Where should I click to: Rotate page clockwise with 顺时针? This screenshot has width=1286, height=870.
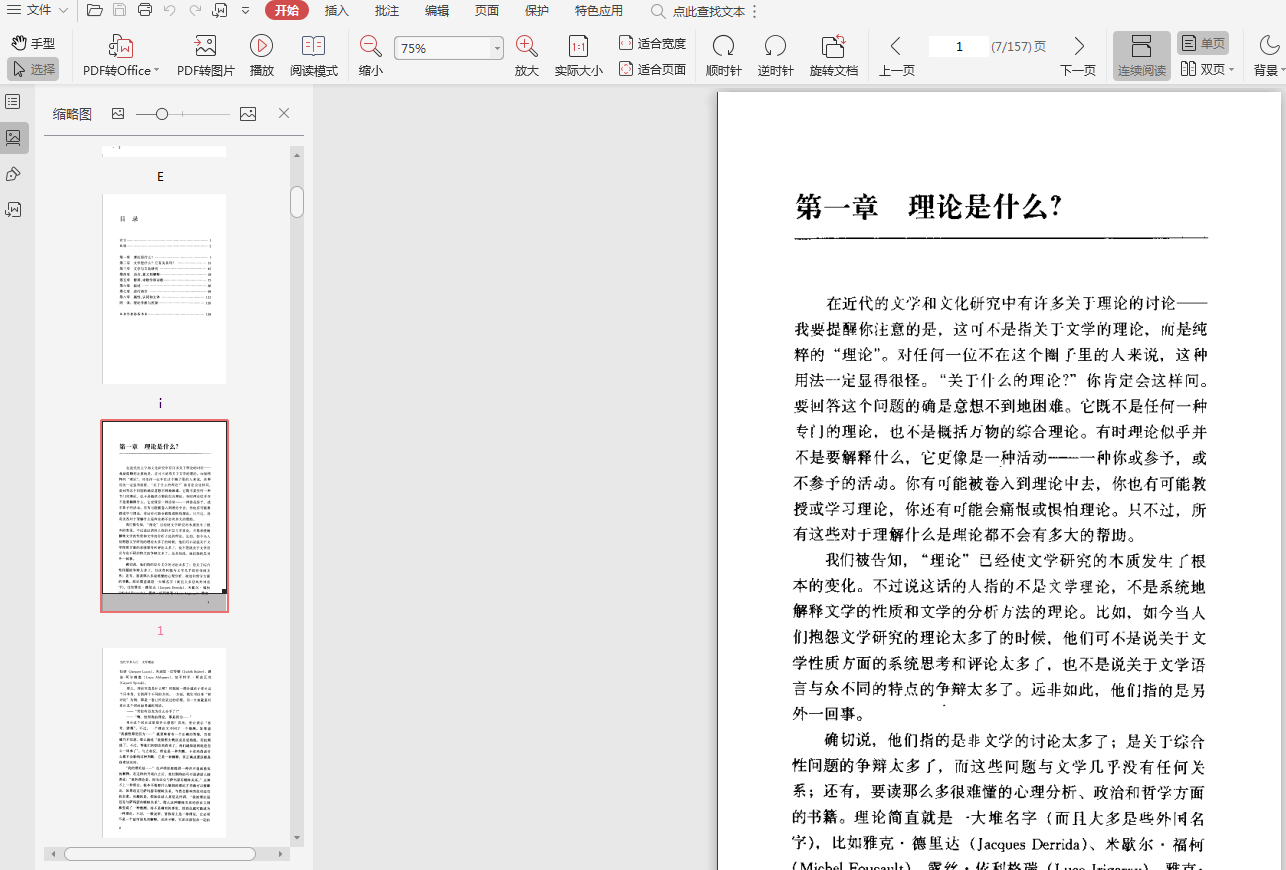tap(723, 47)
